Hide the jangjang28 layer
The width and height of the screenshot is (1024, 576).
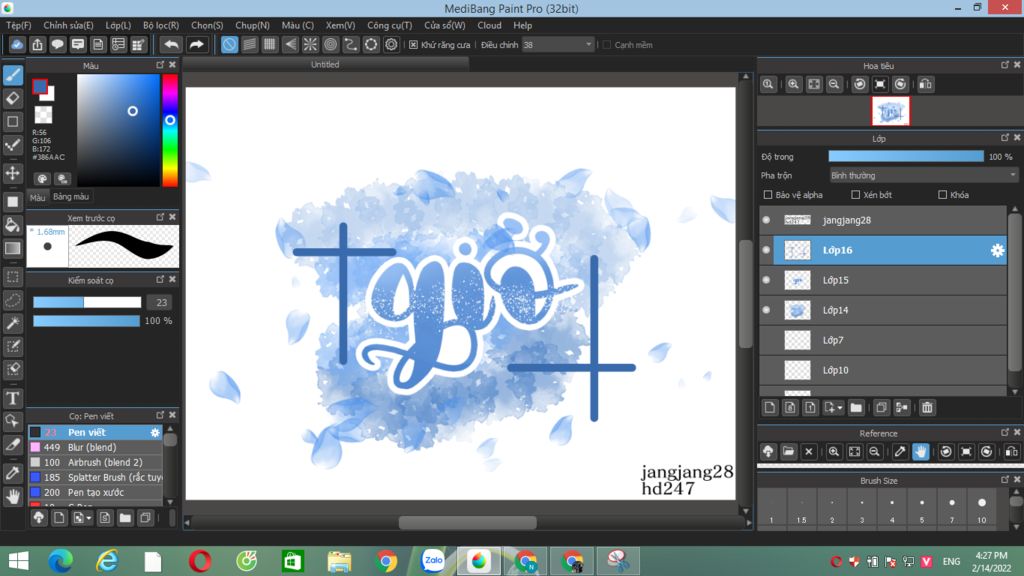point(766,220)
